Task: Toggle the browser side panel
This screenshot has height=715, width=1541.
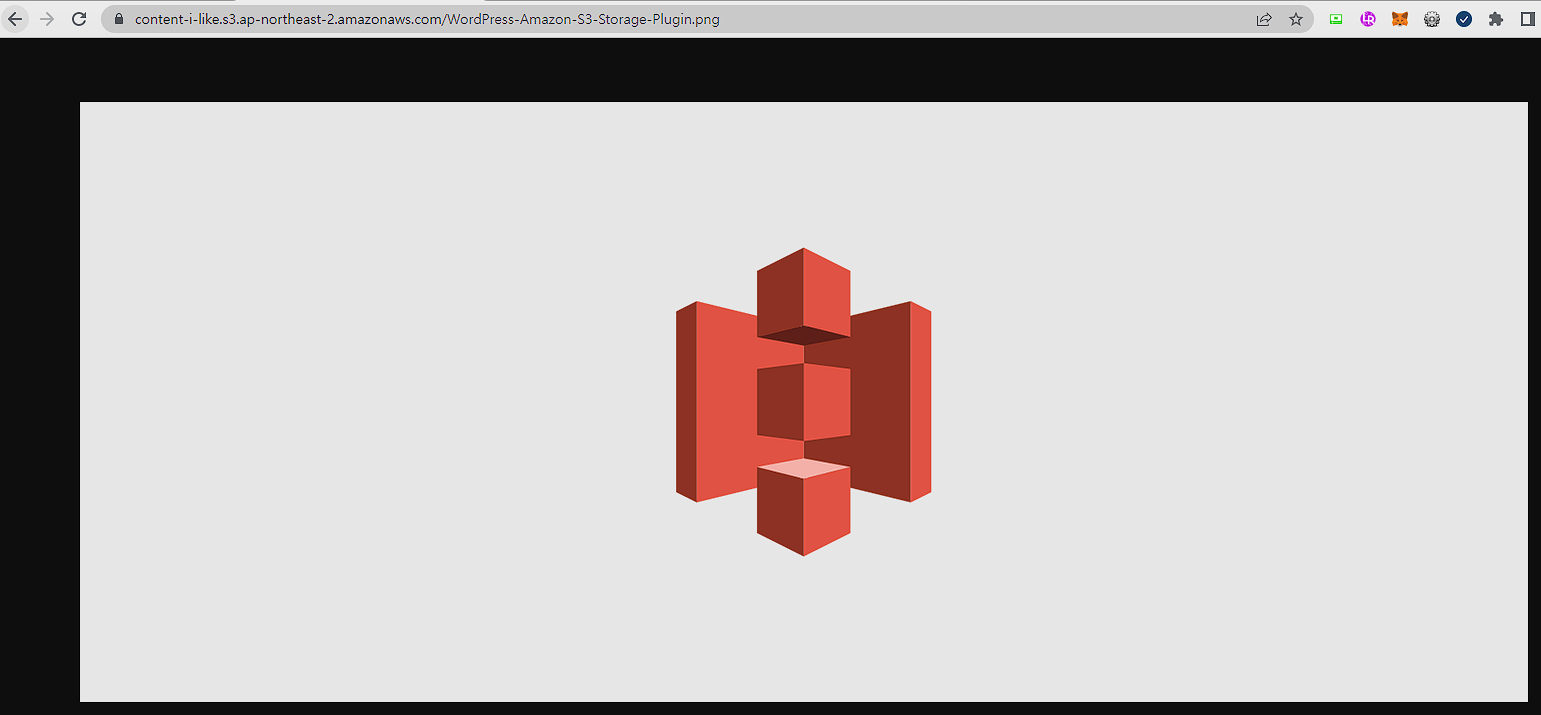Action: [1528, 19]
